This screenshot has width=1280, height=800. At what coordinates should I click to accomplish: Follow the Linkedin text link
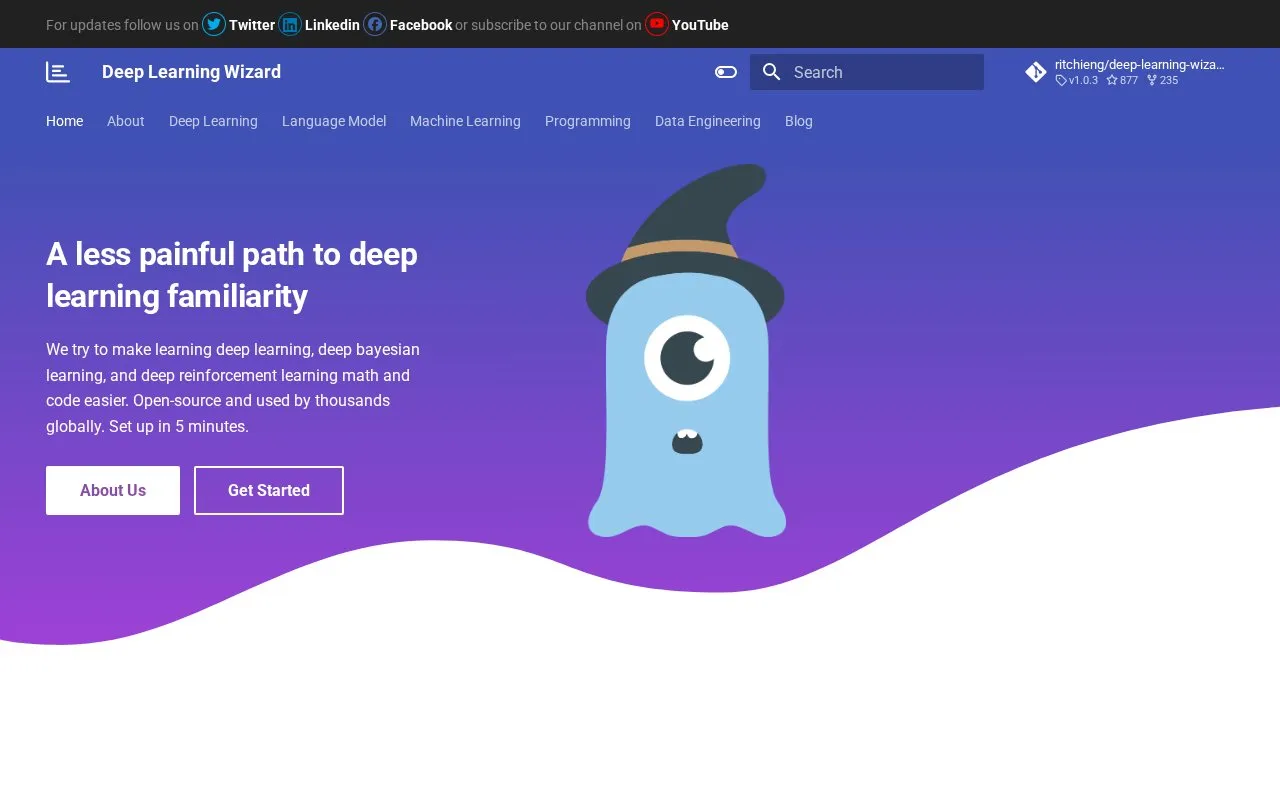(x=332, y=25)
